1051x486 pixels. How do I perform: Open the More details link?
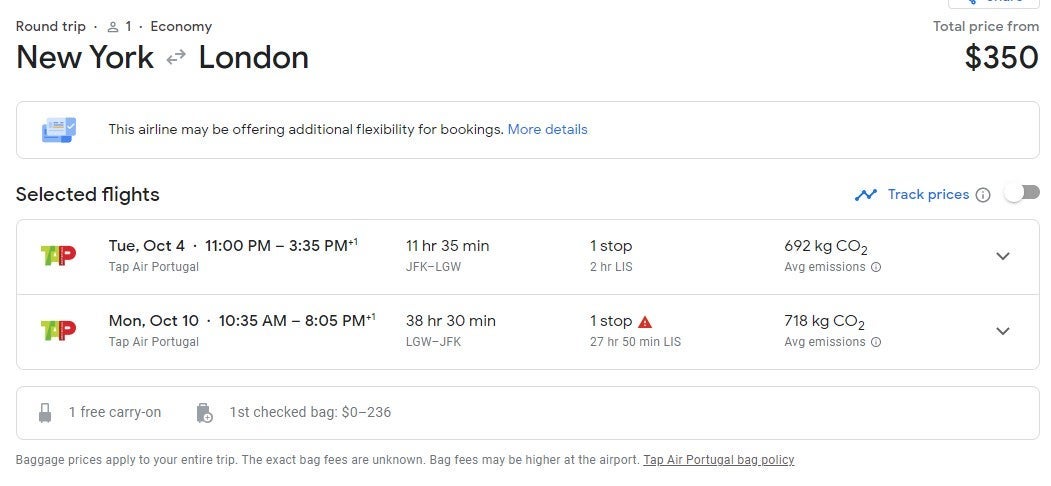click(x=547, y=129)
